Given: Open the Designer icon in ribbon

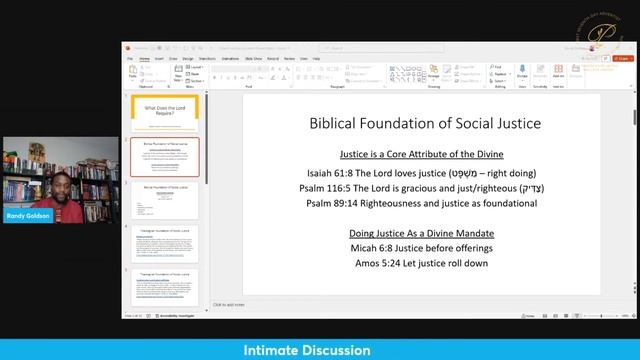Looking at the screenshot, I should (576, 69).
